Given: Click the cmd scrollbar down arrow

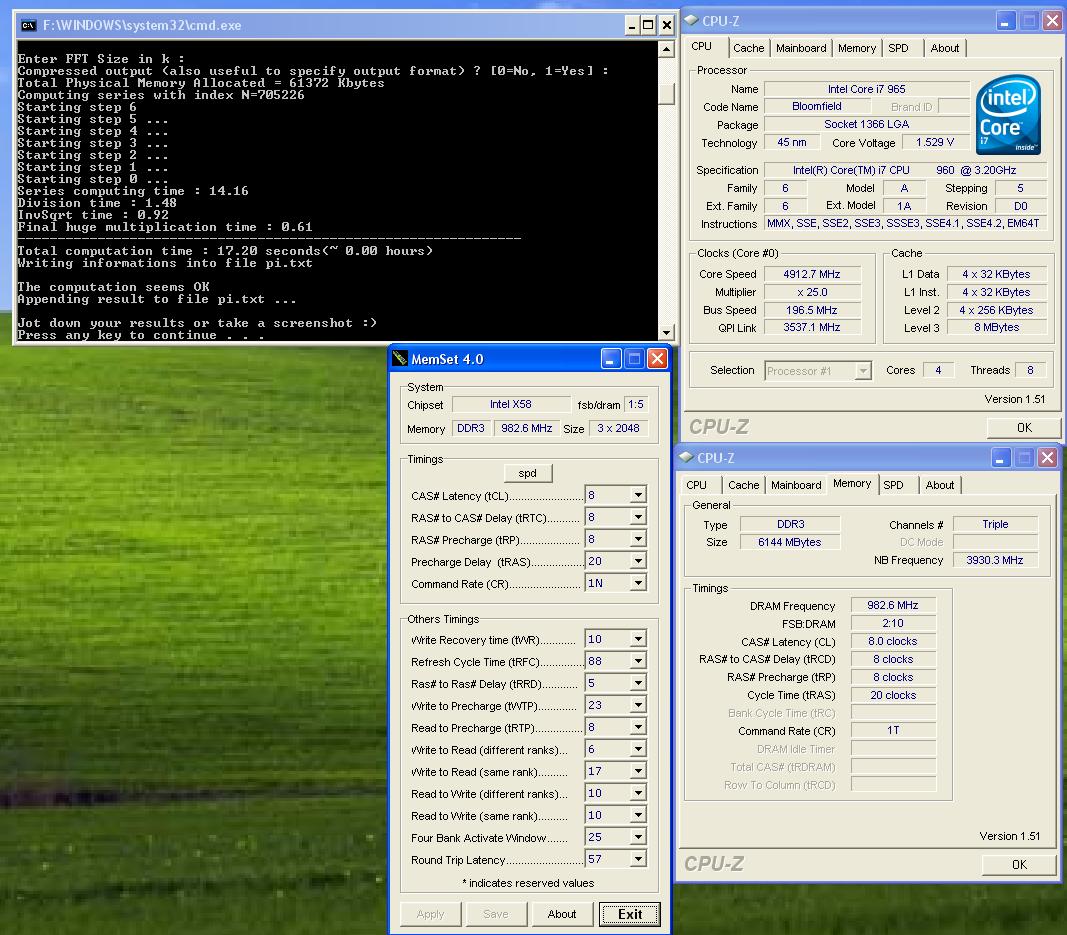Looking at the screenshot, I should pos(666,333).
